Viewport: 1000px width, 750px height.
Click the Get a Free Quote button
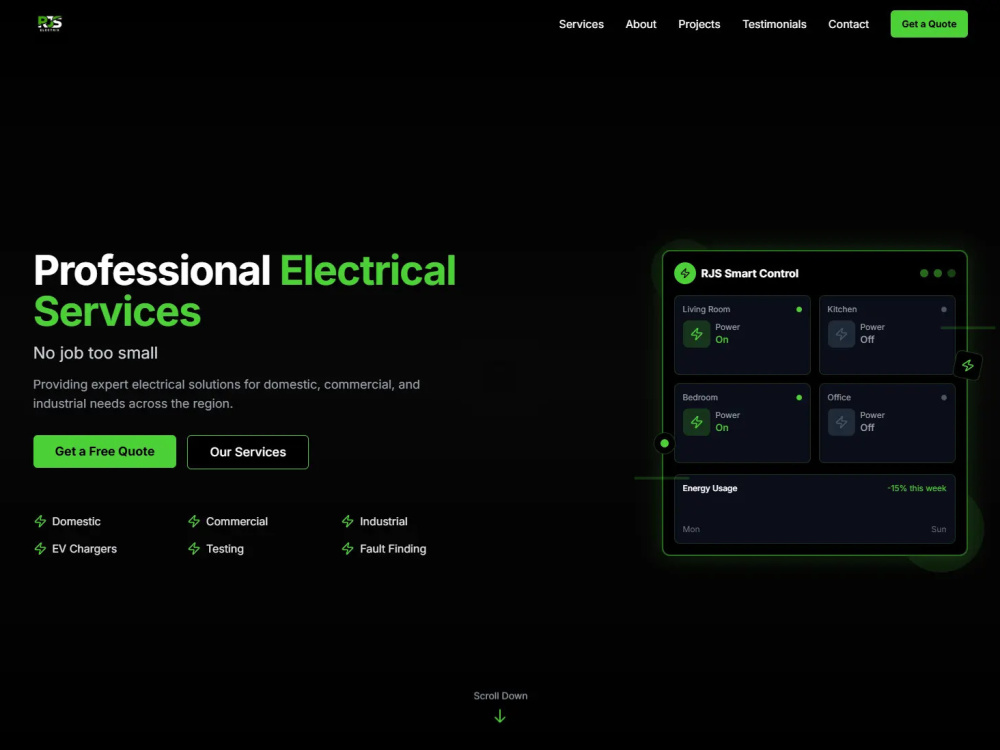pyautogui.click(x=105, y=452)
